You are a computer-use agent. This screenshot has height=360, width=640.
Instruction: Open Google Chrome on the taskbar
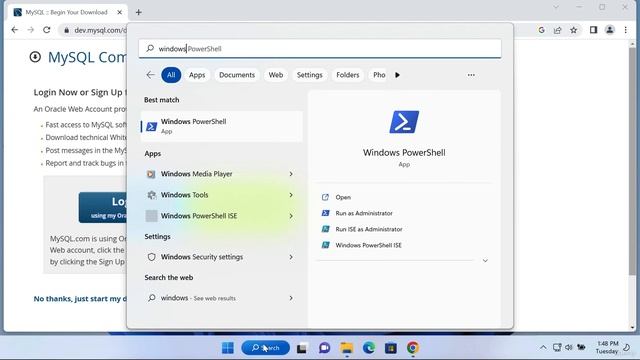413,348
